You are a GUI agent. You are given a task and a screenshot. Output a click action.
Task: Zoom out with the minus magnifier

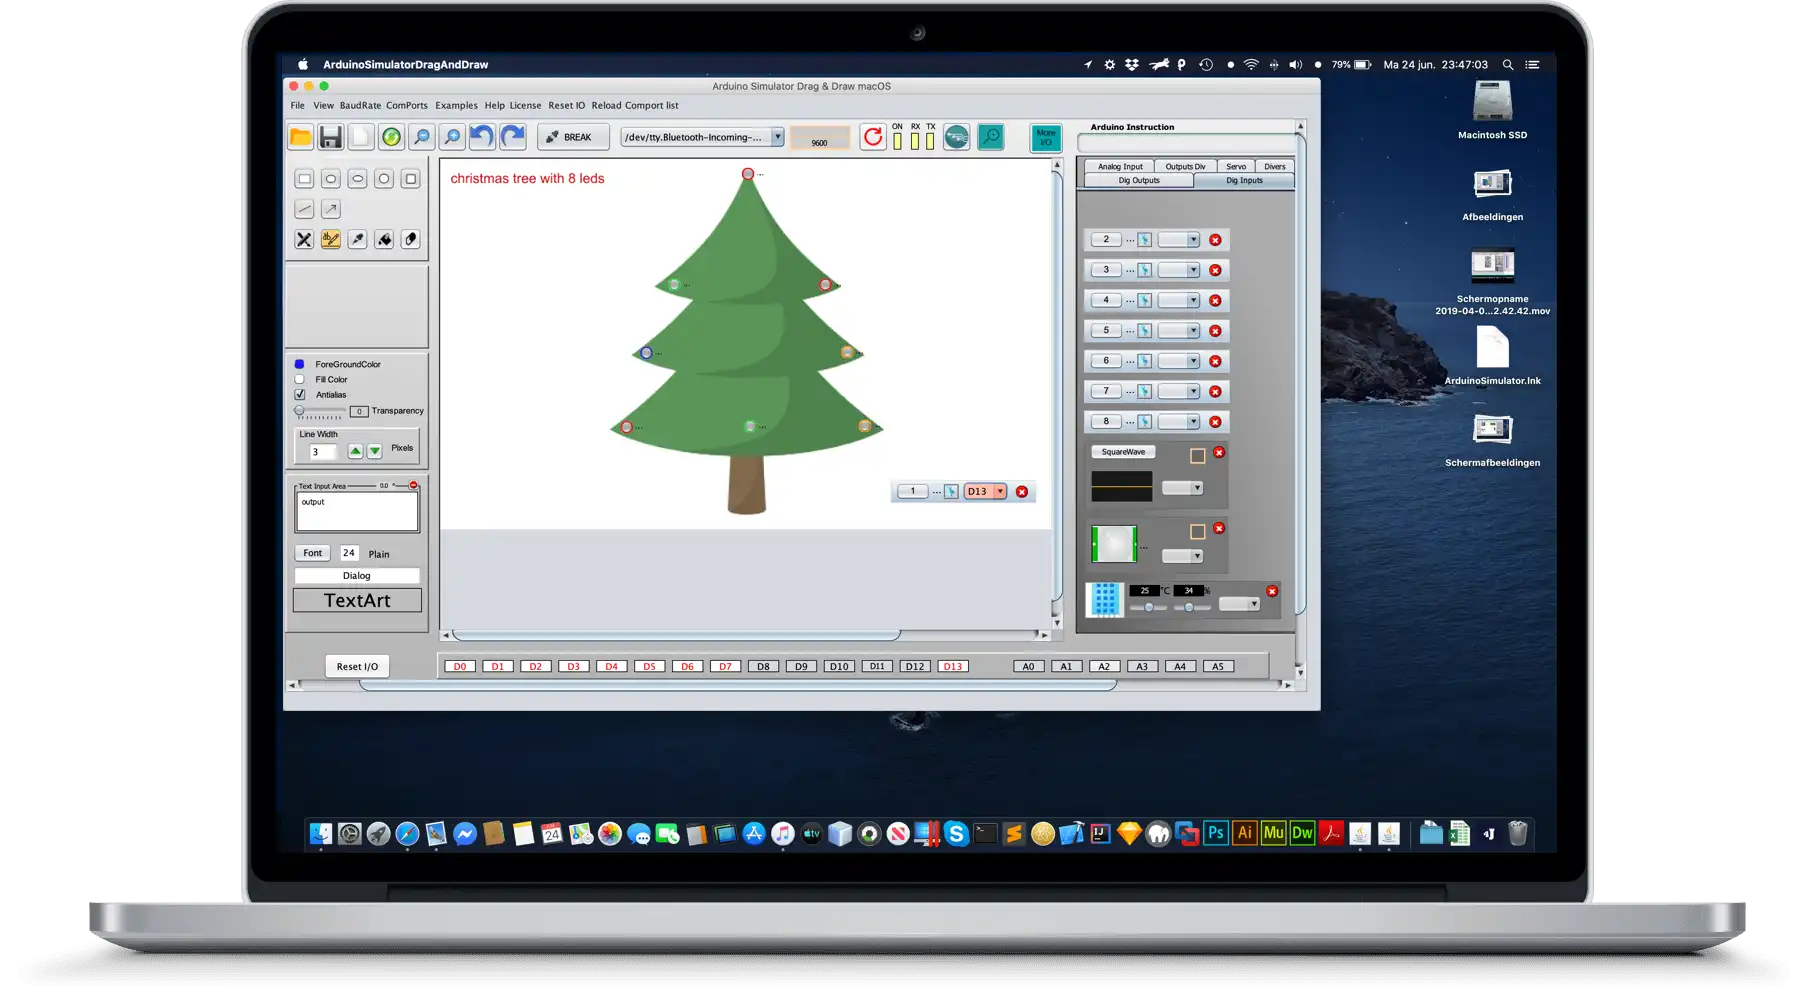click(422, 137)
